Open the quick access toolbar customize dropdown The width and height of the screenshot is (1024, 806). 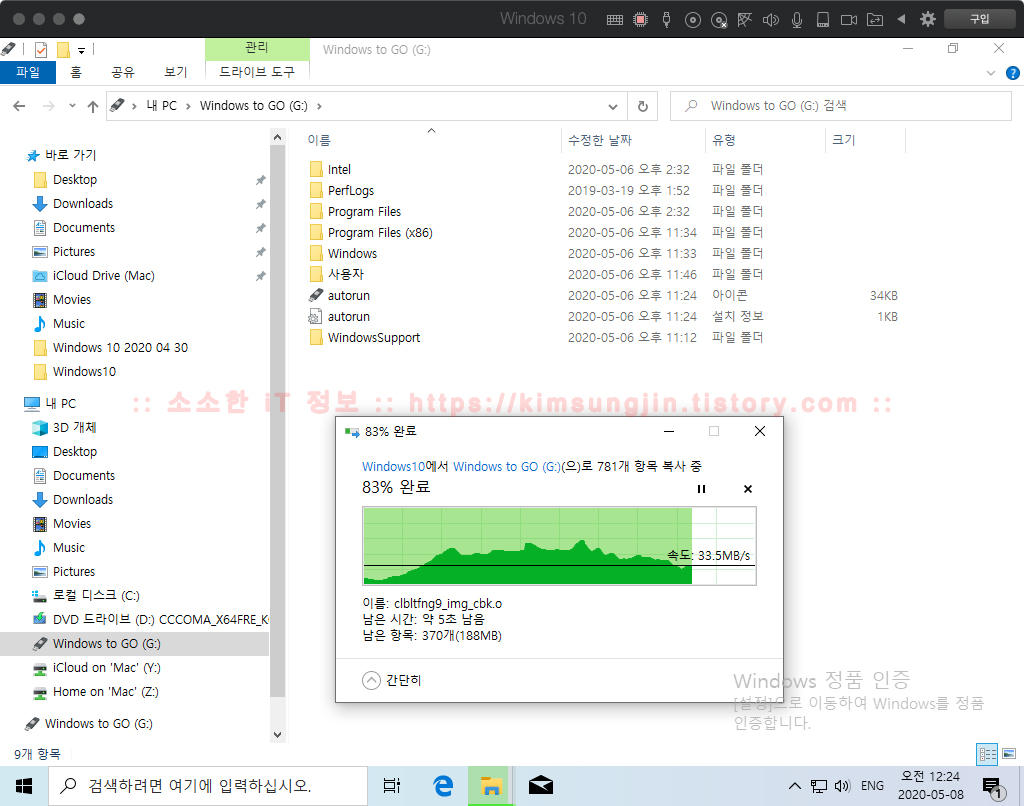[x=82, y=50]
